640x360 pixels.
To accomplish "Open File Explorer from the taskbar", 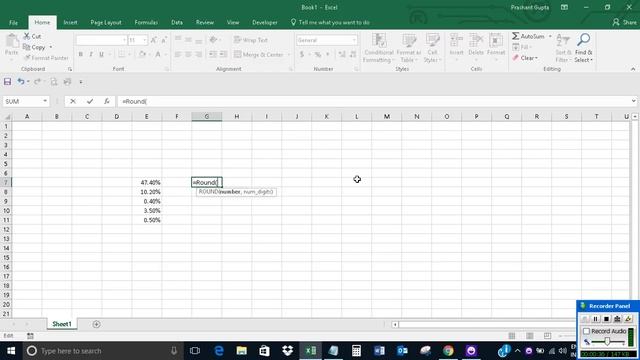I will pos(242,351).
